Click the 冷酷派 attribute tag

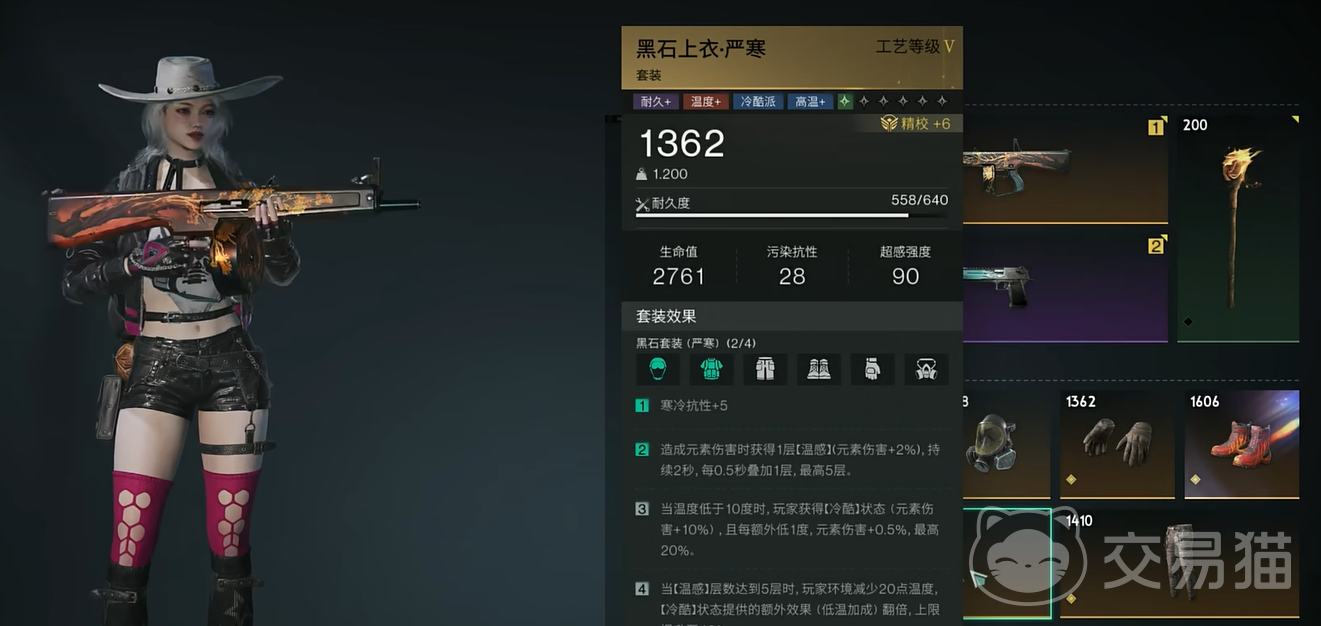click(x=758, y=101)
